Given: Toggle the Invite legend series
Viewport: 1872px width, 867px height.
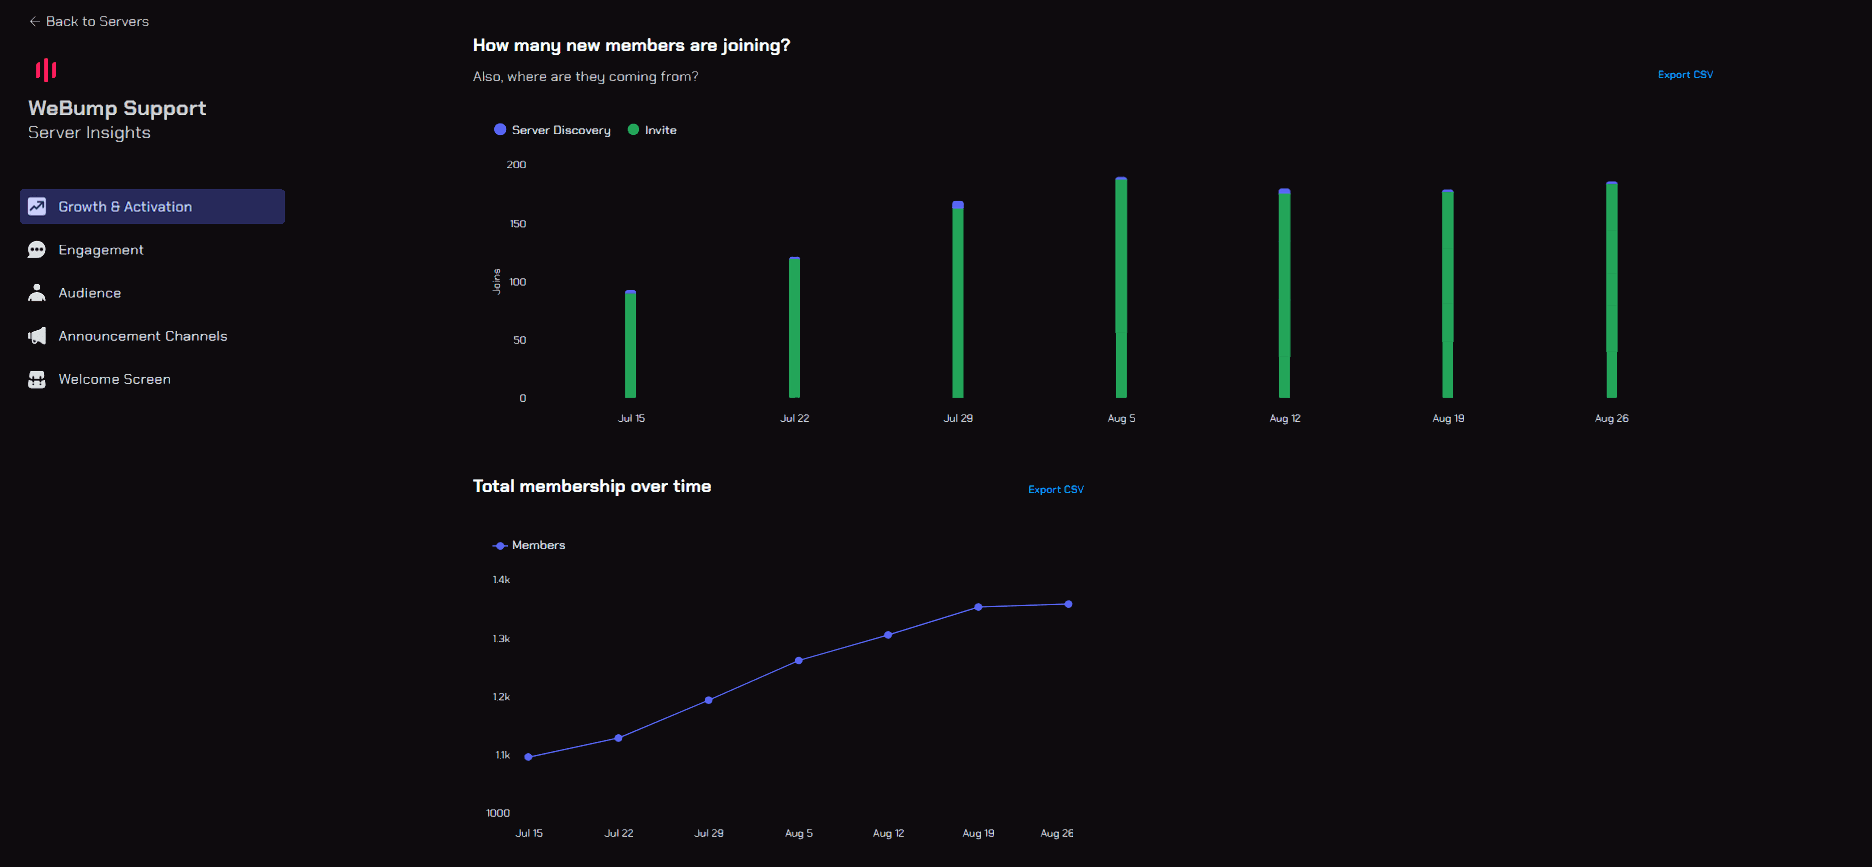Looking at the screenshot, I should tap(652, 130).
